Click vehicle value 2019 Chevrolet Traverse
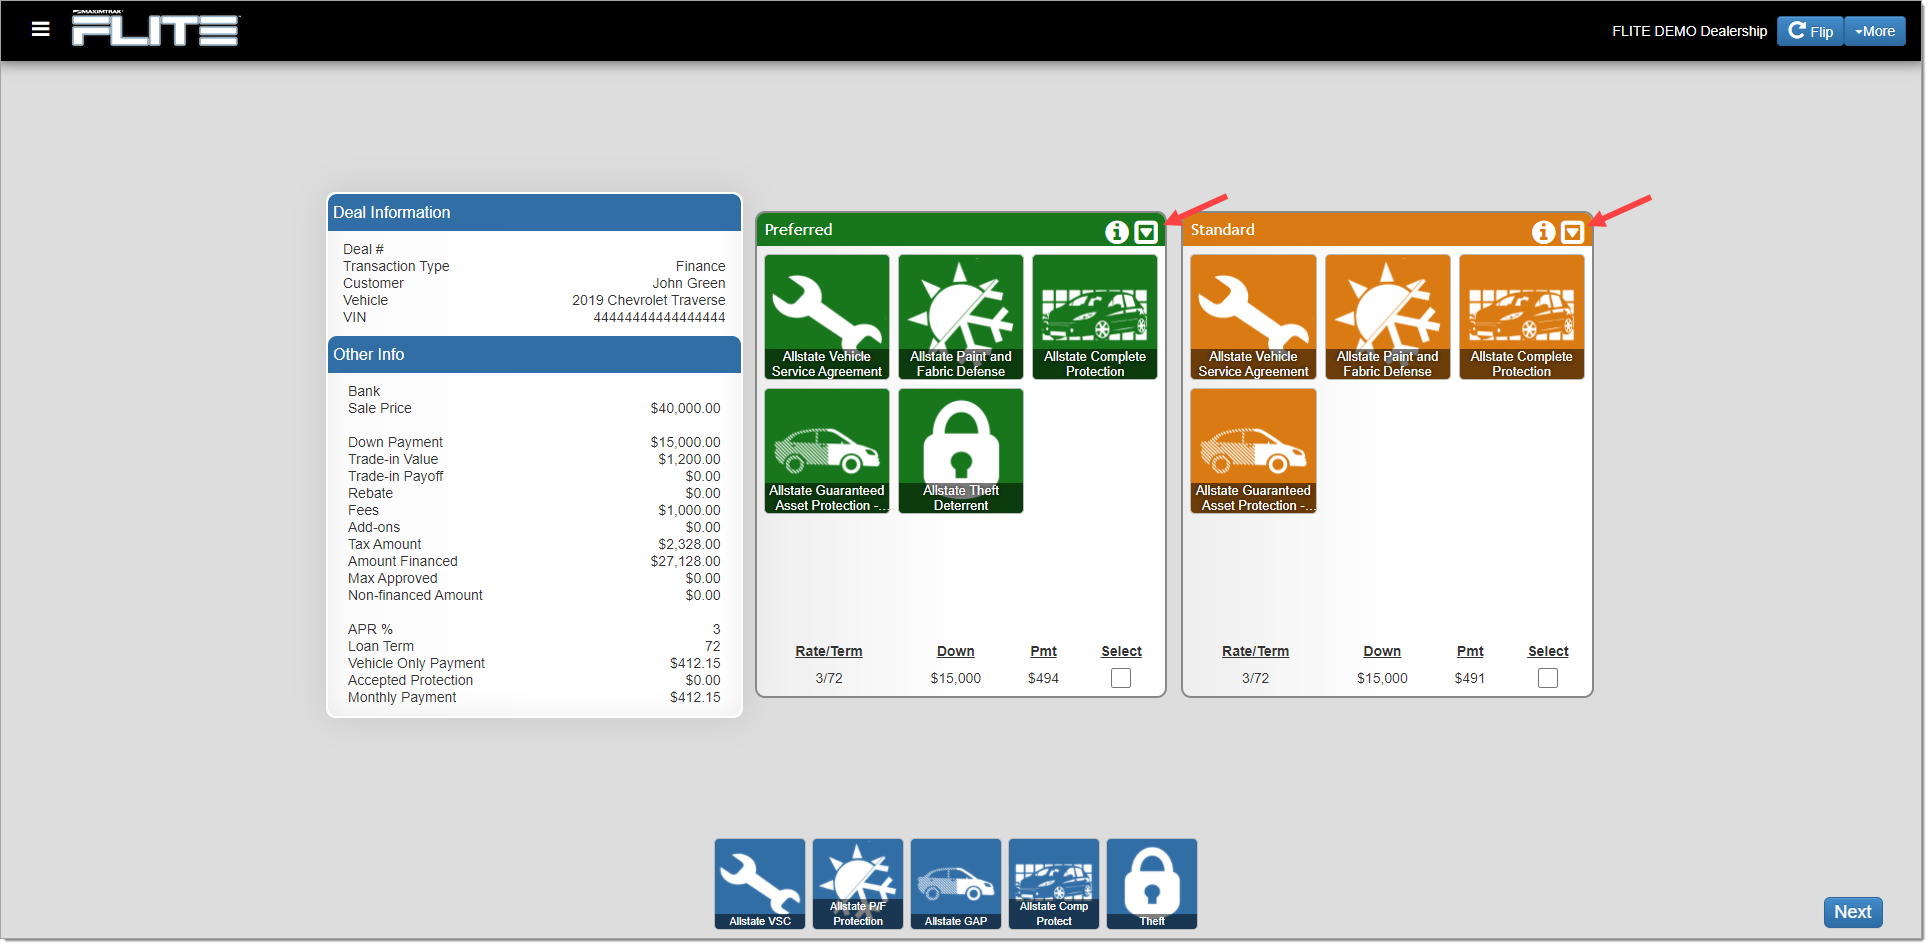Screen dimensions: 1929x946 pyautogui.click(x=649, y=300)
